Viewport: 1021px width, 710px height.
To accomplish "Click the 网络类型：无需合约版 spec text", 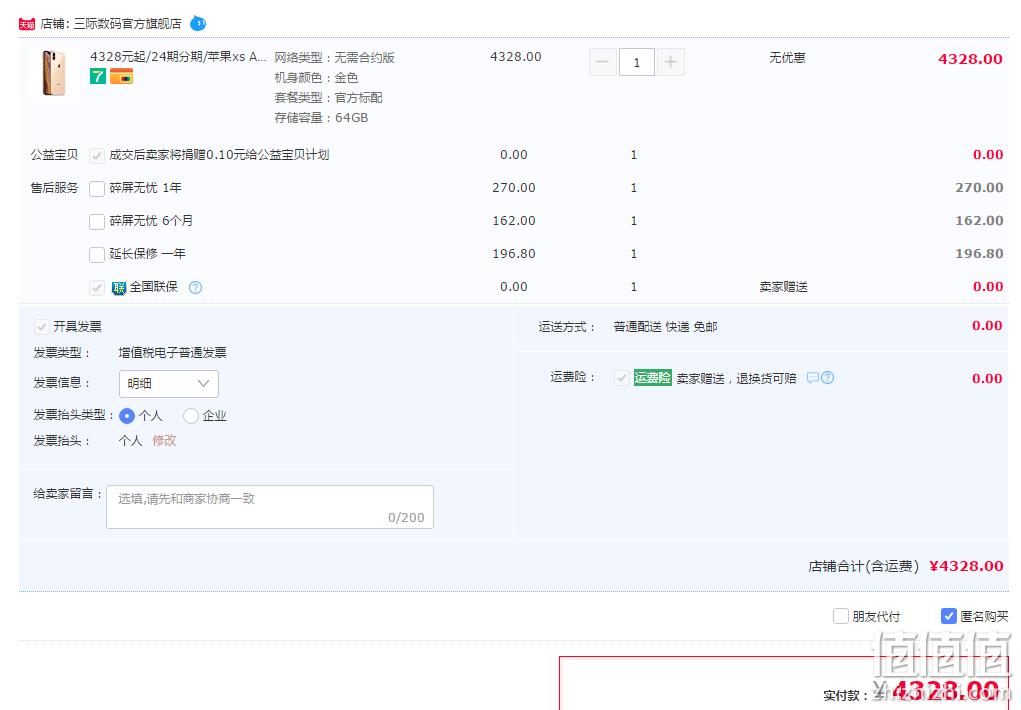I will click(x=334, y=58).
